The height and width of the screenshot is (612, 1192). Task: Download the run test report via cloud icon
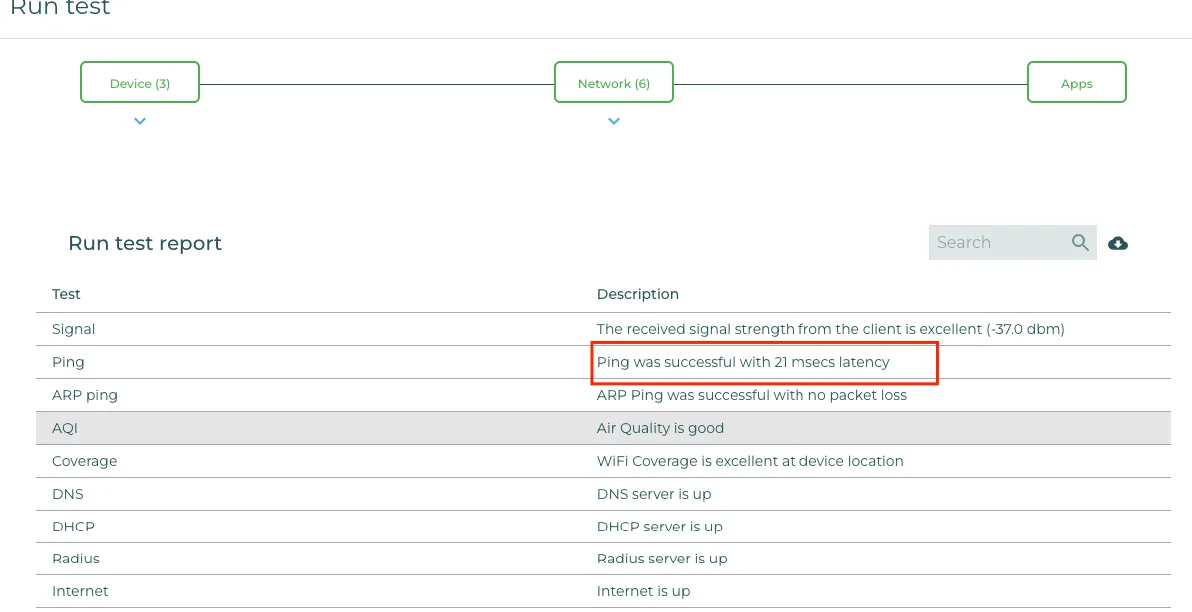(1118, 243)
